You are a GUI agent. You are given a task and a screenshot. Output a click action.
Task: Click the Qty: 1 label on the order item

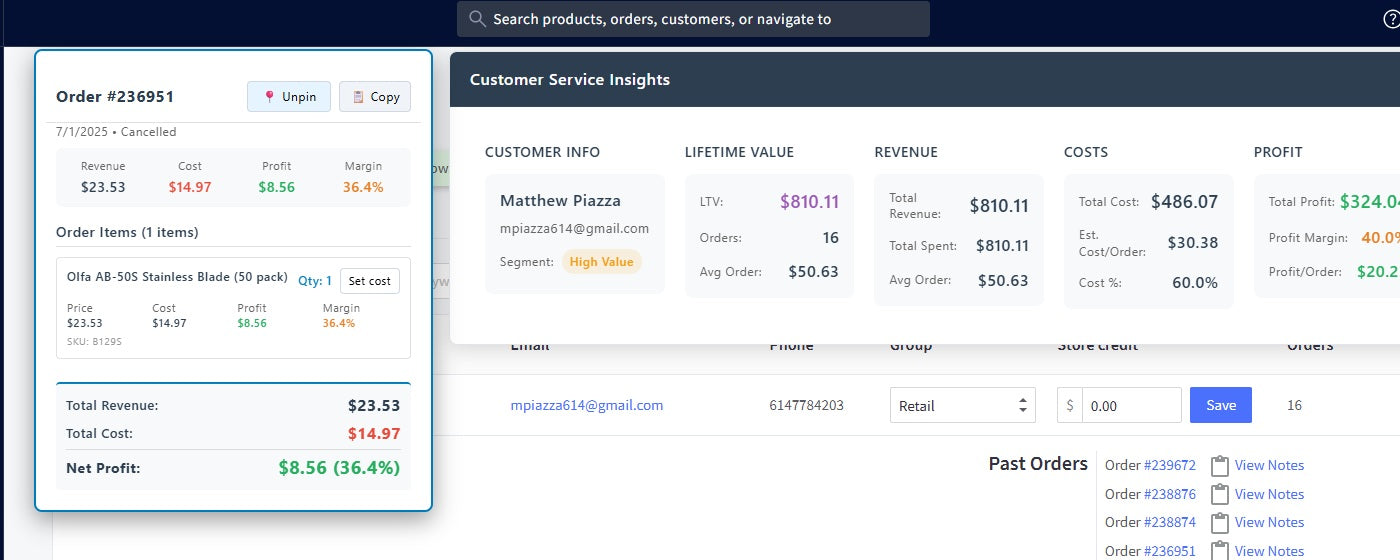pyautogui.click(x=314, y=281)
